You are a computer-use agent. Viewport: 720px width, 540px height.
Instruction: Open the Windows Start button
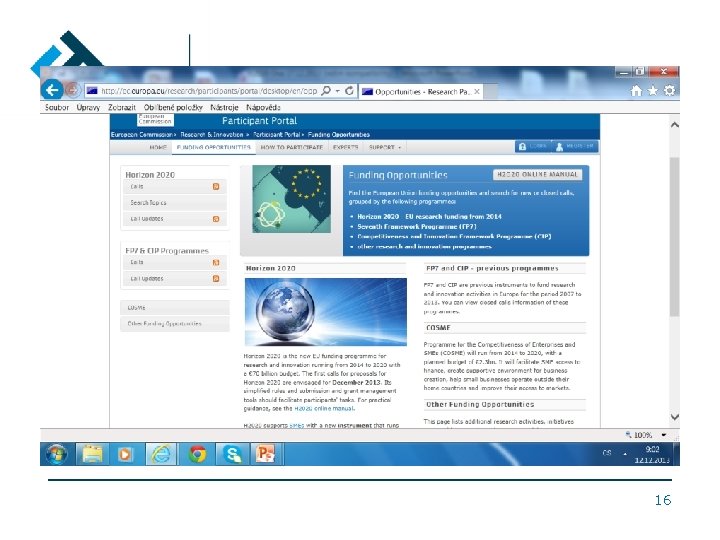coord(56,455)
